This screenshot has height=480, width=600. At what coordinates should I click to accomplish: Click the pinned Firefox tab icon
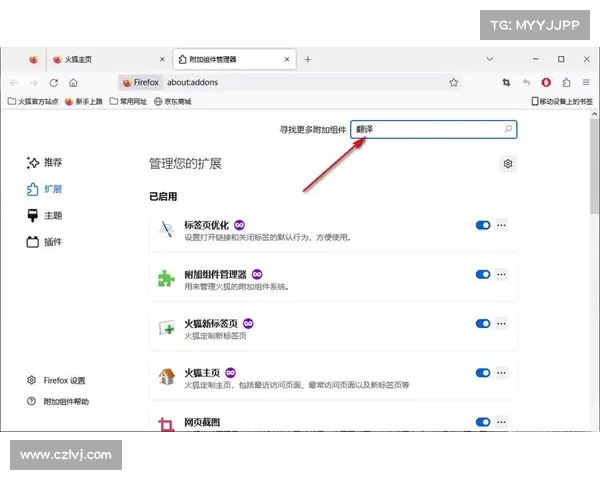coord(34,59)
